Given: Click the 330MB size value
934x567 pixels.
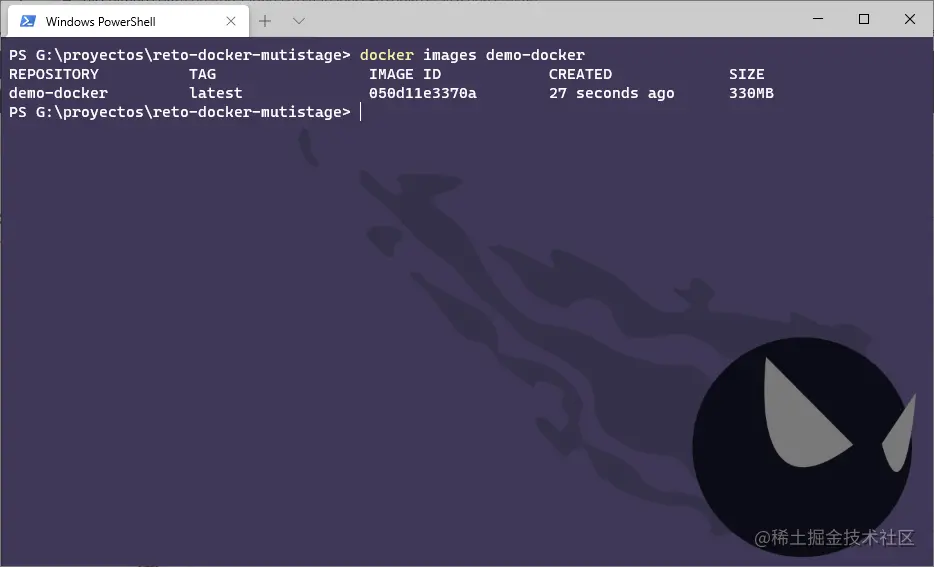Looking at the screenshot, I should [751, 93].
